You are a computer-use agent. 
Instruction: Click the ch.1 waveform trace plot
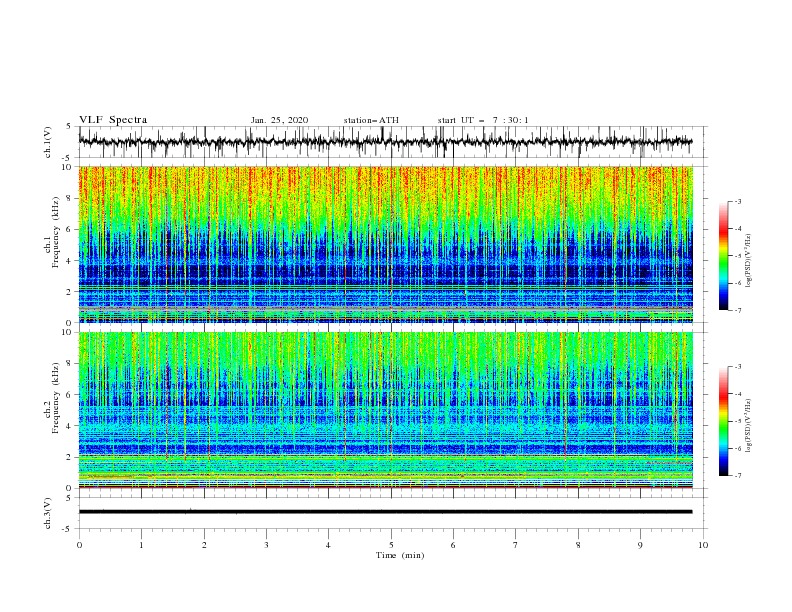pos(385,142)
